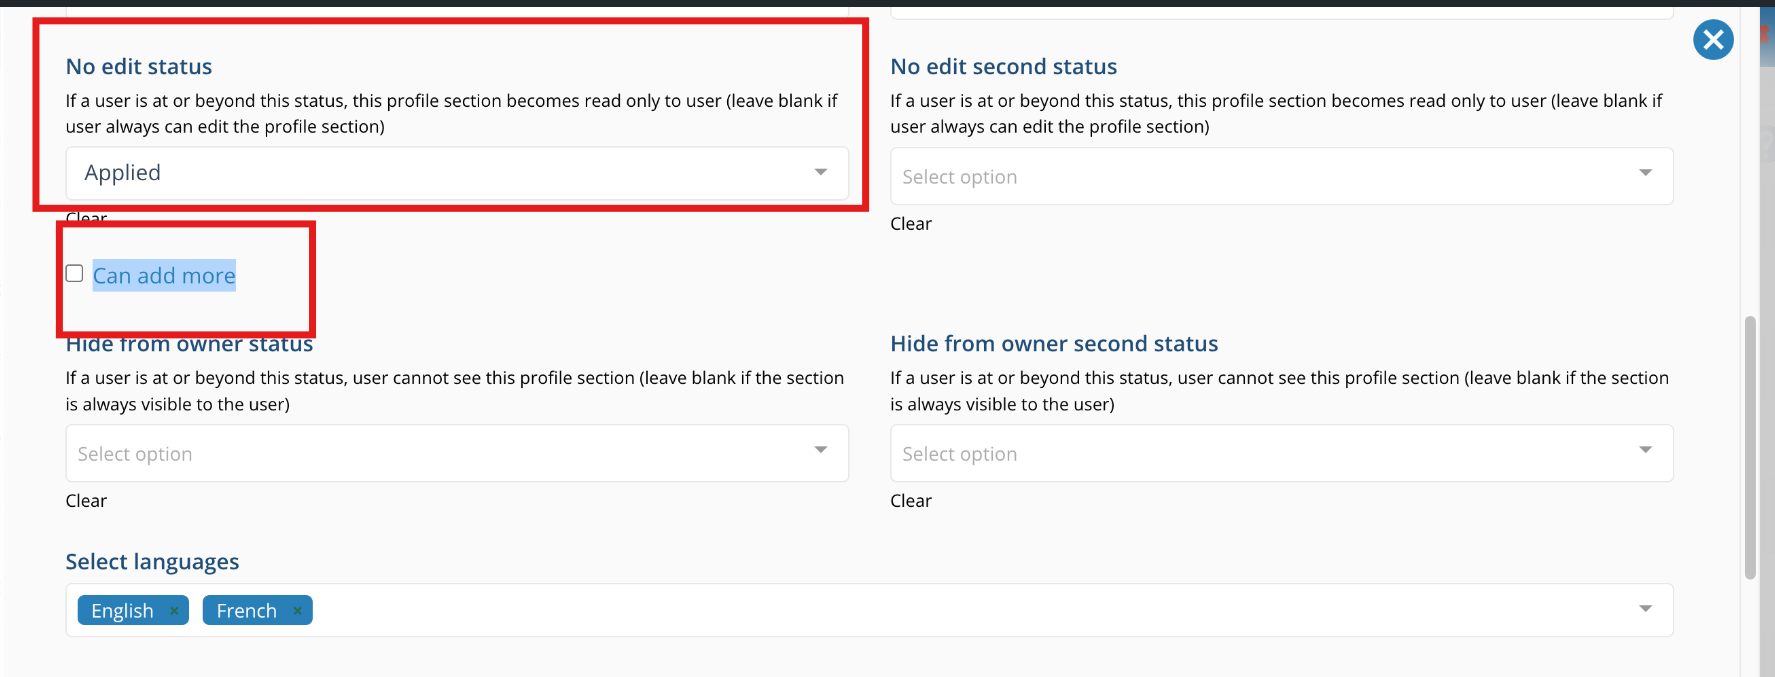1775x677 pixels.
Task: Enable the Can add more checkbox
Action: click(75, 274)
